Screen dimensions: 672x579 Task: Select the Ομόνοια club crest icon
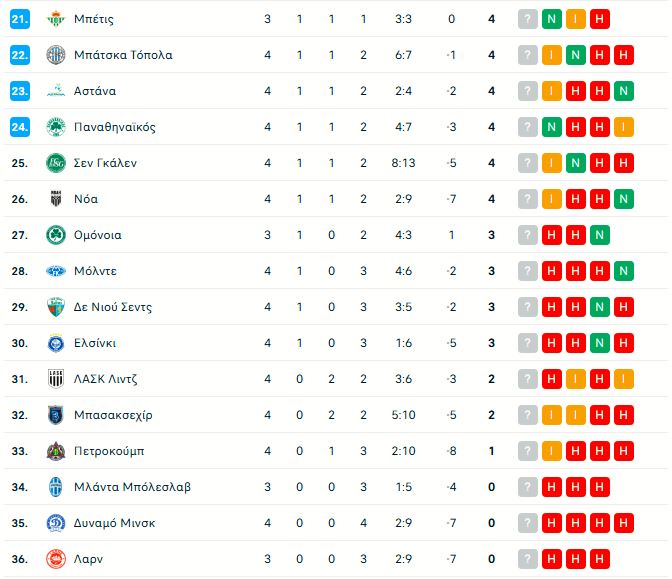[56, 235]
